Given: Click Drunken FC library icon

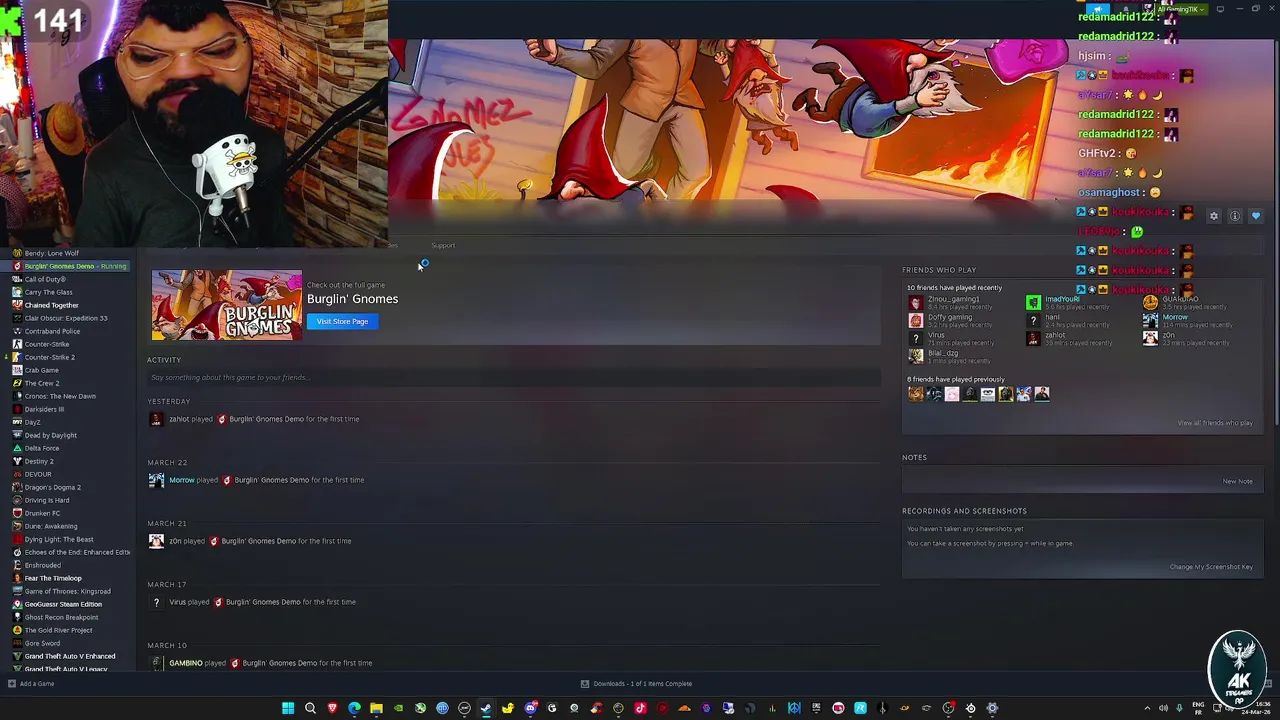Looking at the screenshot, I should tap(17, 513).
